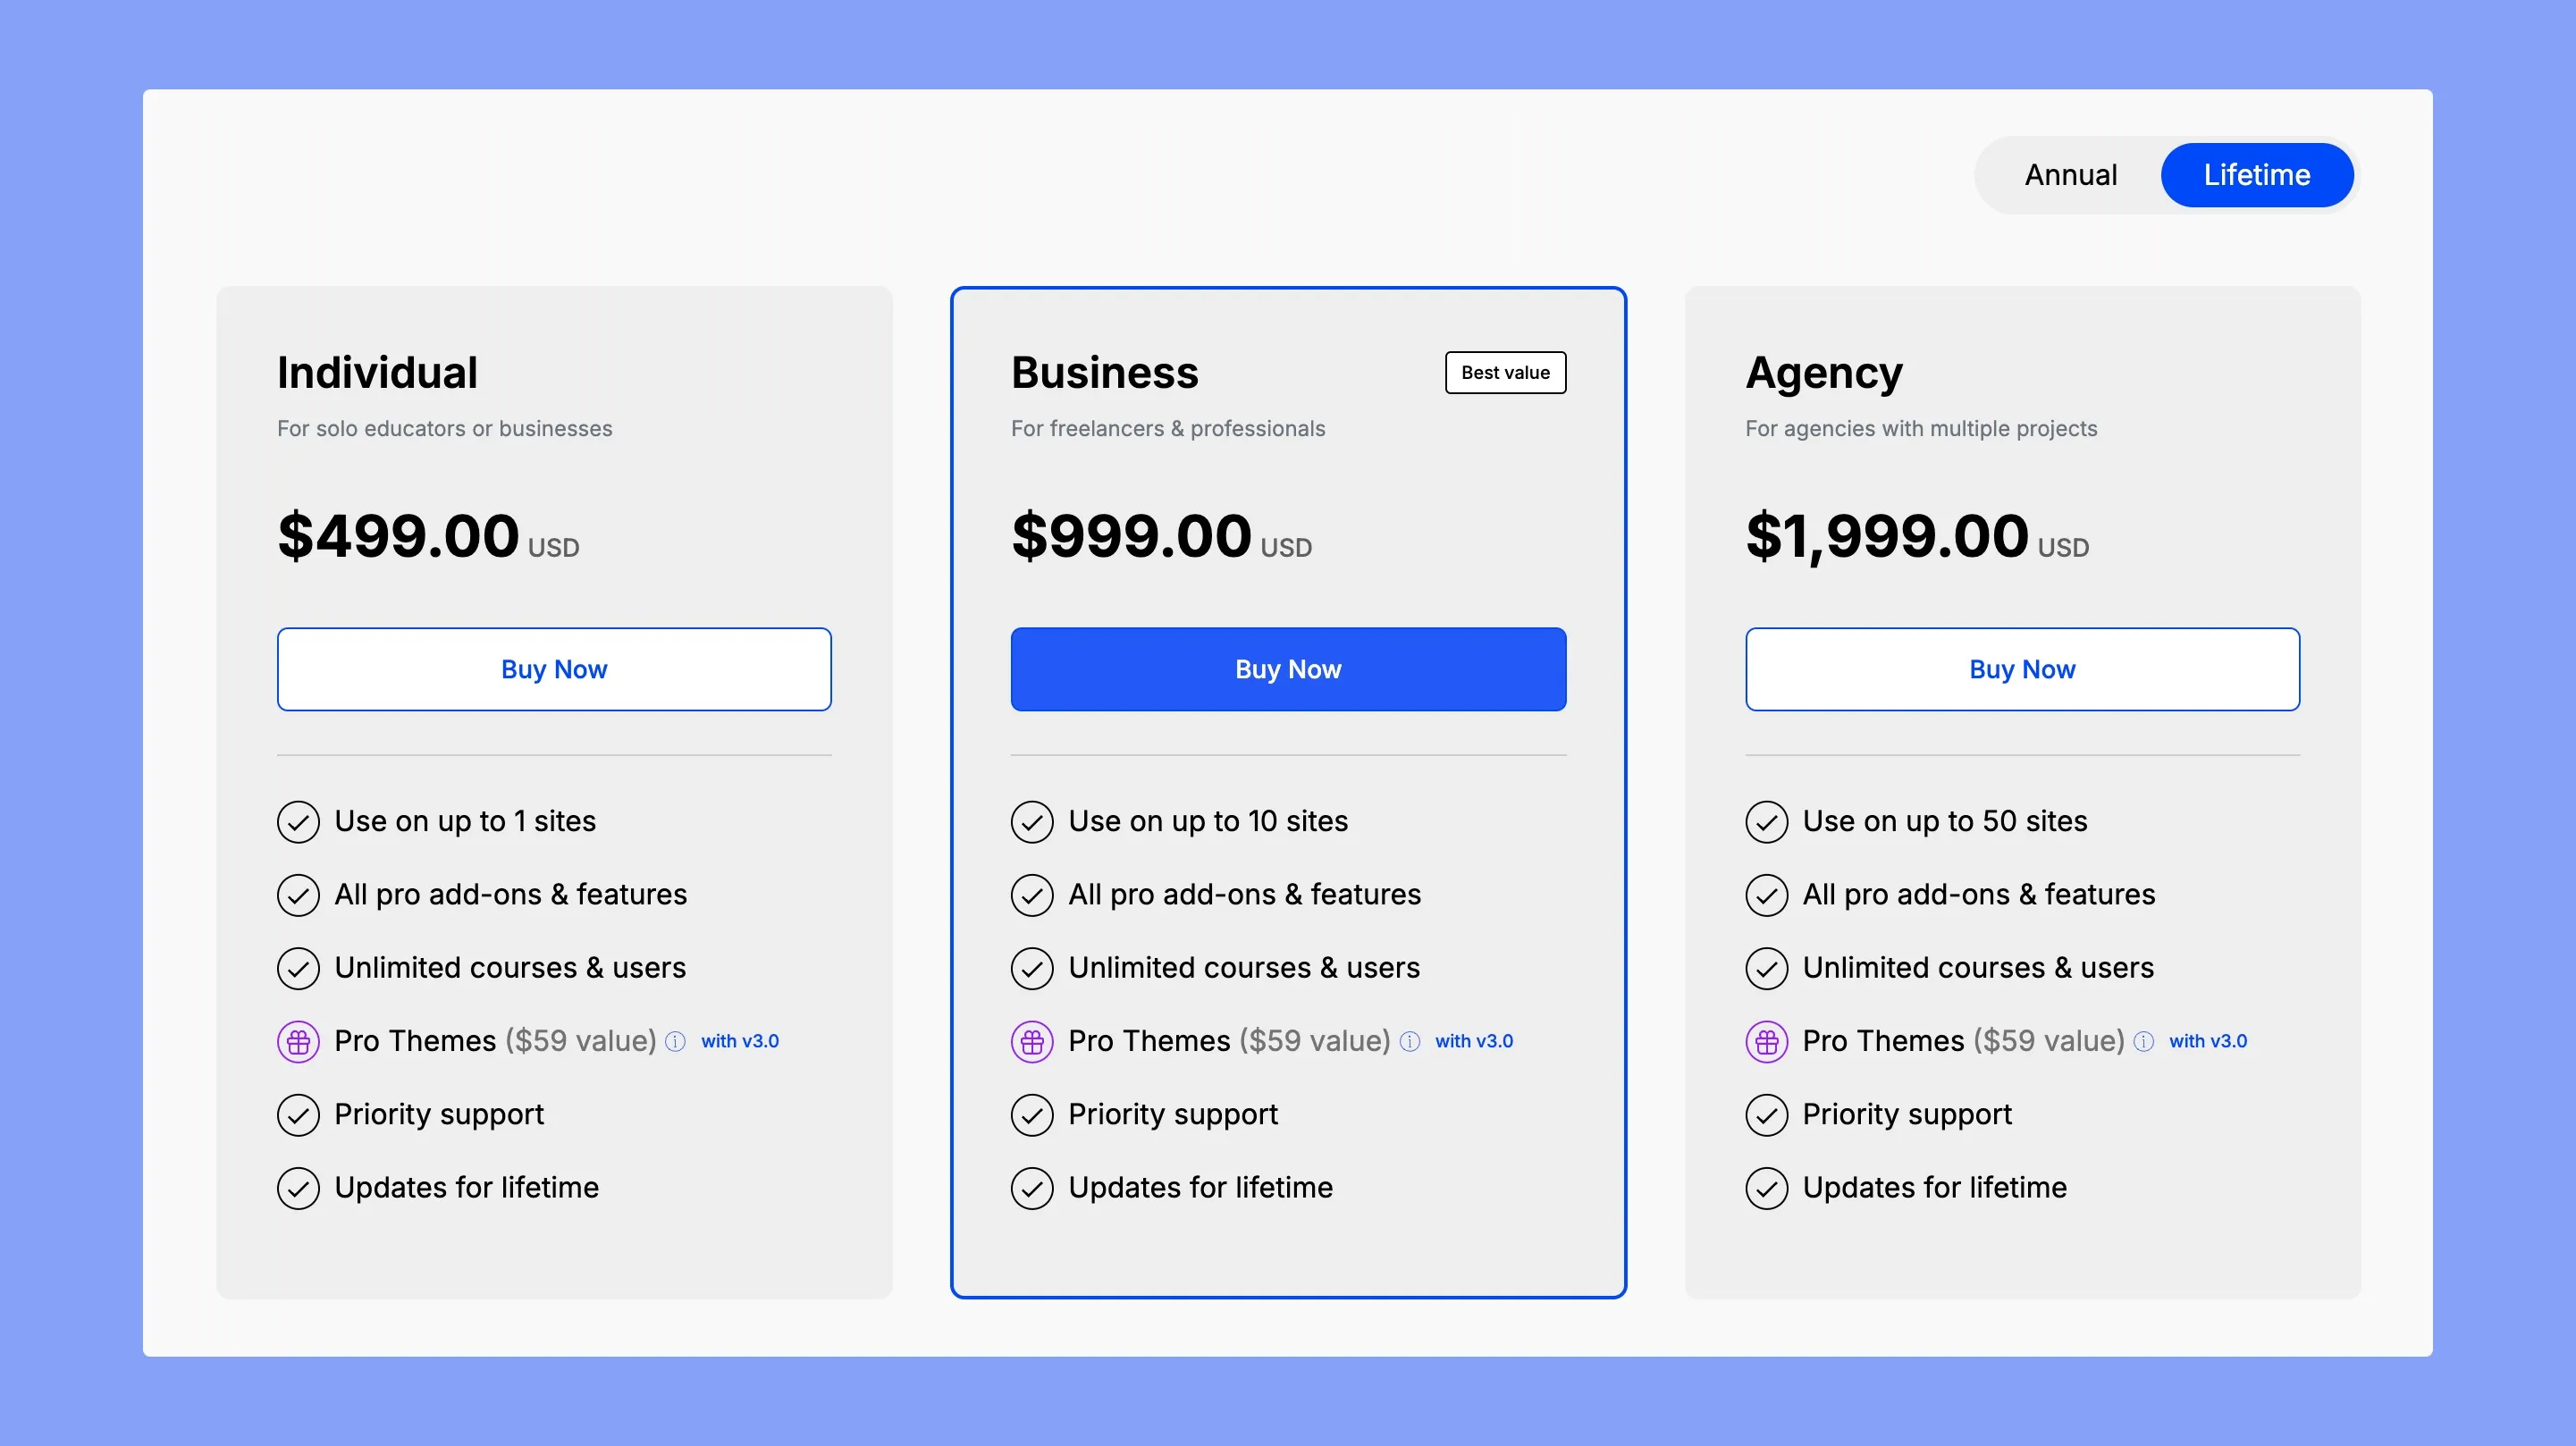Click the info icon next to Pro Themes on Business
2576x1446 pixels.
[1410, 1042]
